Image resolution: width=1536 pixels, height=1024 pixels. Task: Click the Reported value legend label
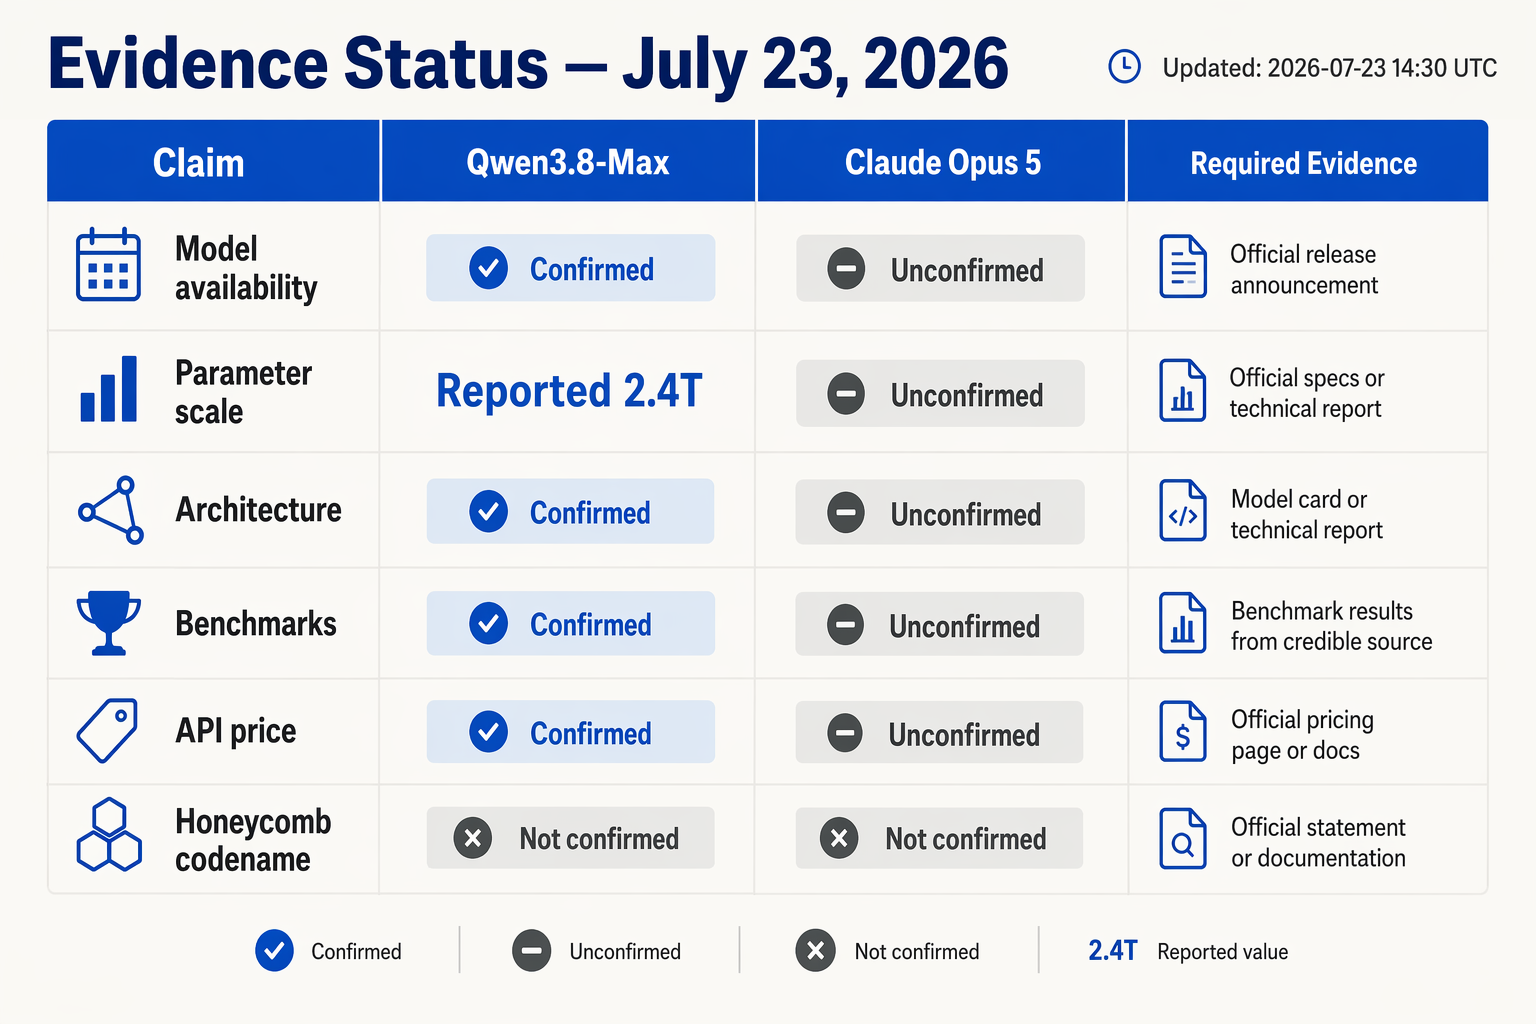point(1222,952)
